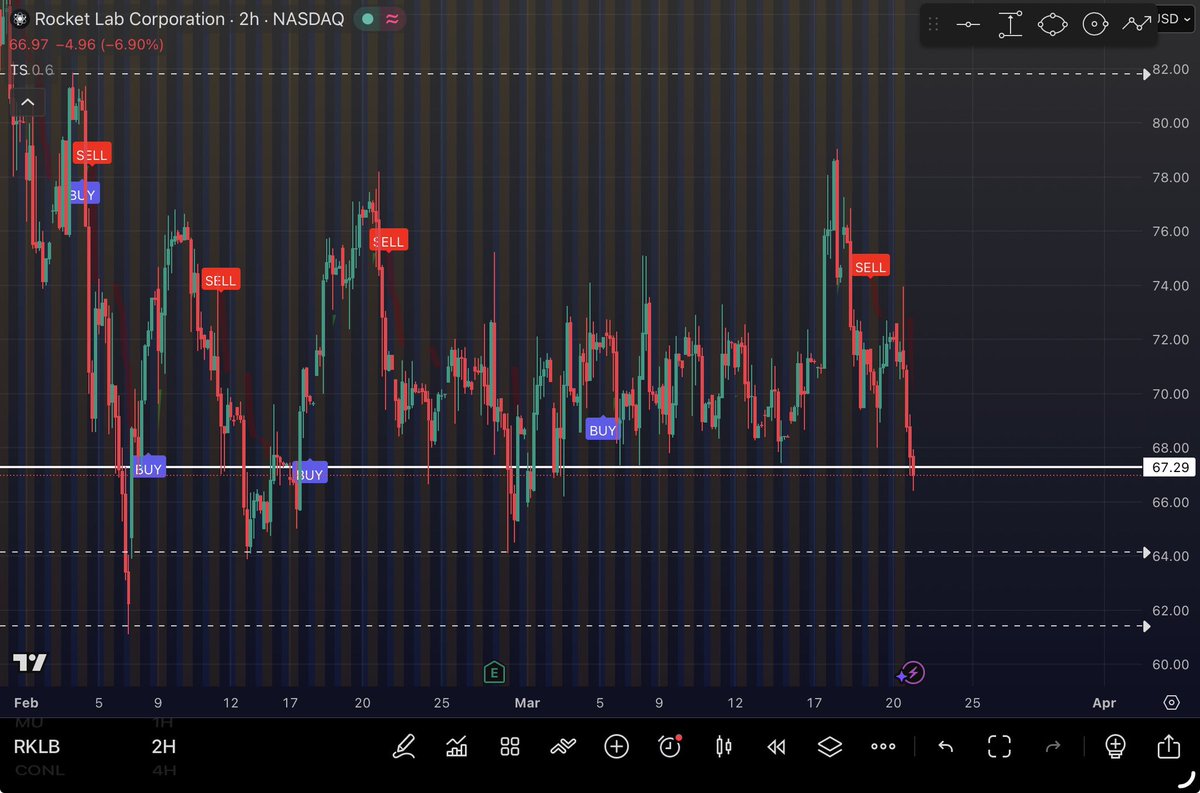Image resolution: width=1200 pixels, height=793 pixels.
Task: Tap the 72.00 price axis label
Action: 1168,340
